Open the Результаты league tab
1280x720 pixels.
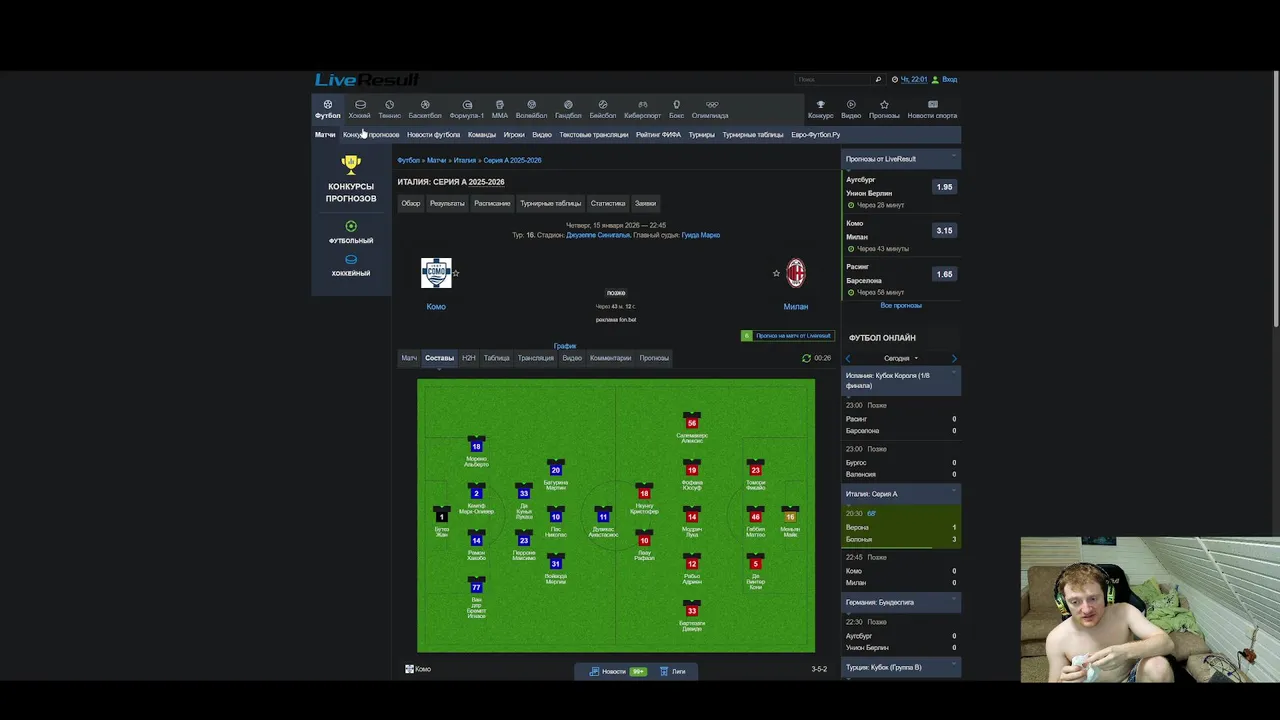point(447,203)
